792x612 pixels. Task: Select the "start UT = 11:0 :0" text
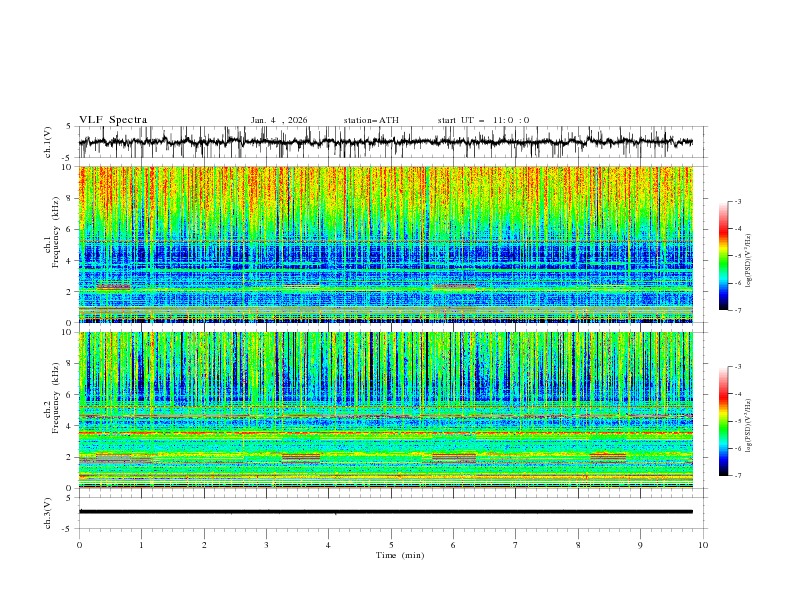483,120
